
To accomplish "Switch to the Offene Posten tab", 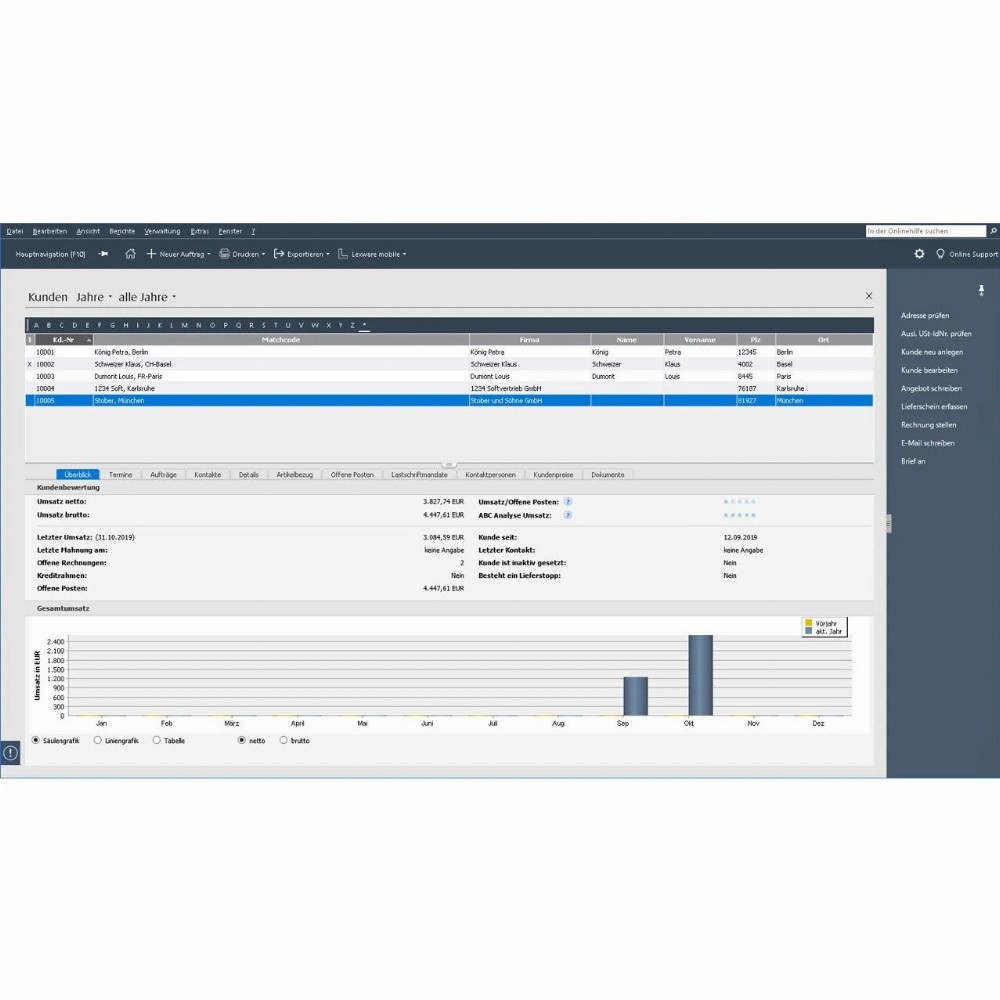I will point(352,474).
